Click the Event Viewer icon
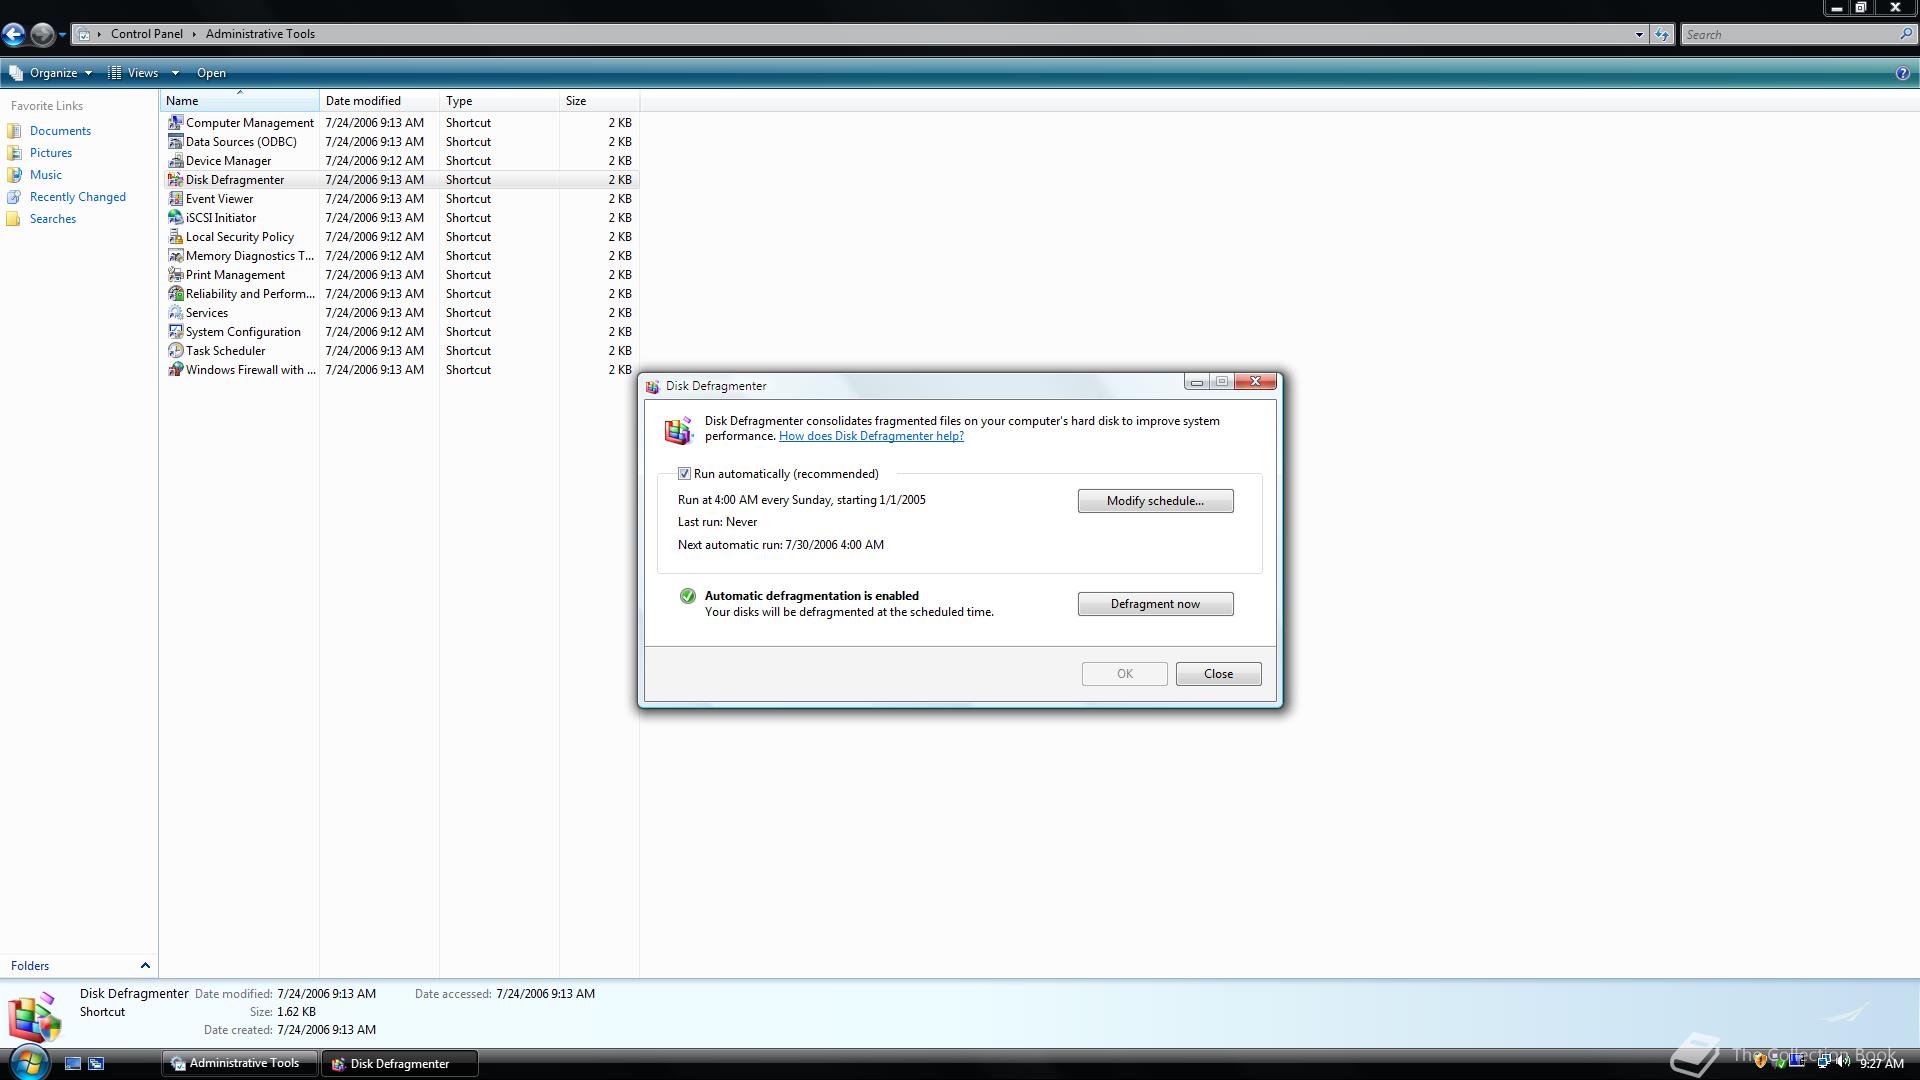The height and width of the screenshot is (1080, 1920). (175, 199)
